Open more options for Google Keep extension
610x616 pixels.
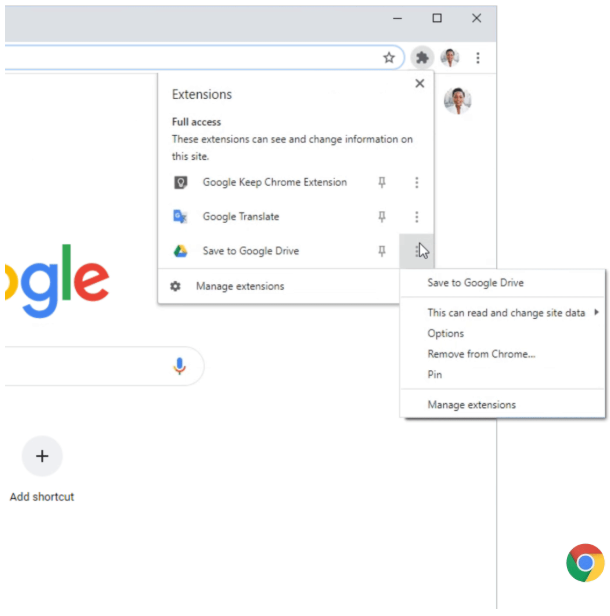pos(417,182)
